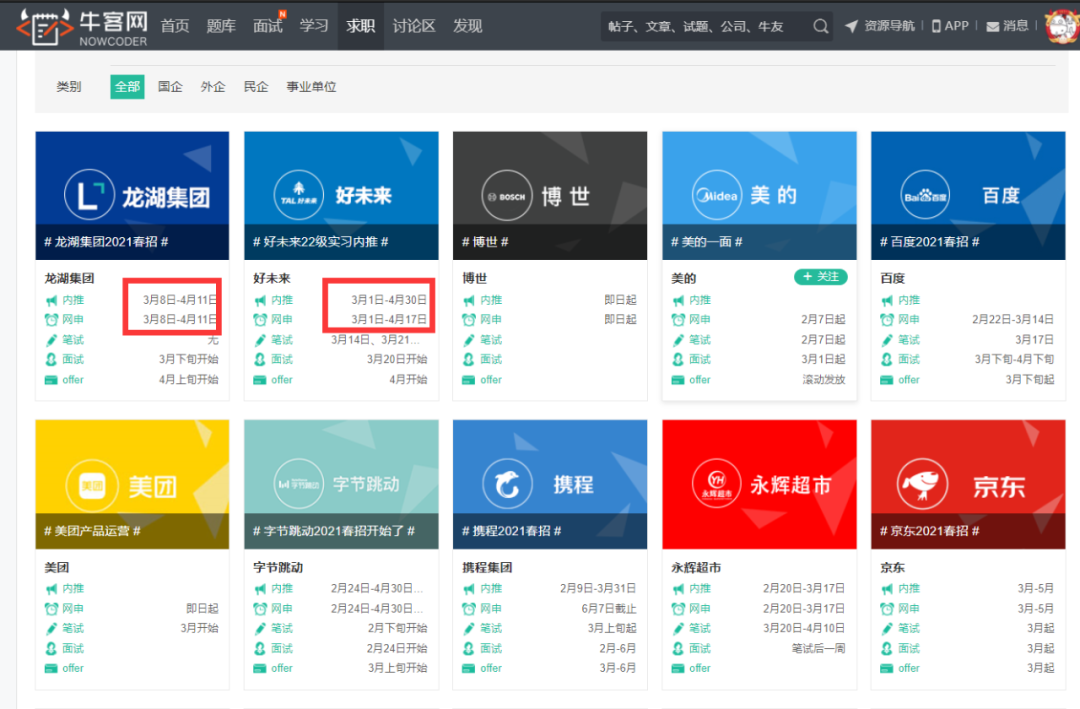
Task: Open the 发现 nav item
Action: click(468, 26)
